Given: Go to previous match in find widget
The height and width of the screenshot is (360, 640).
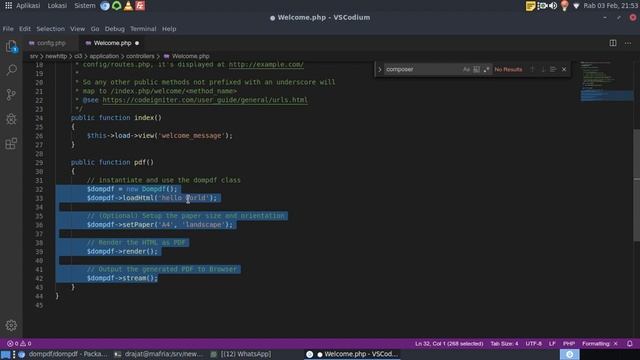Looking at the screenshot, I should point(532,69).
